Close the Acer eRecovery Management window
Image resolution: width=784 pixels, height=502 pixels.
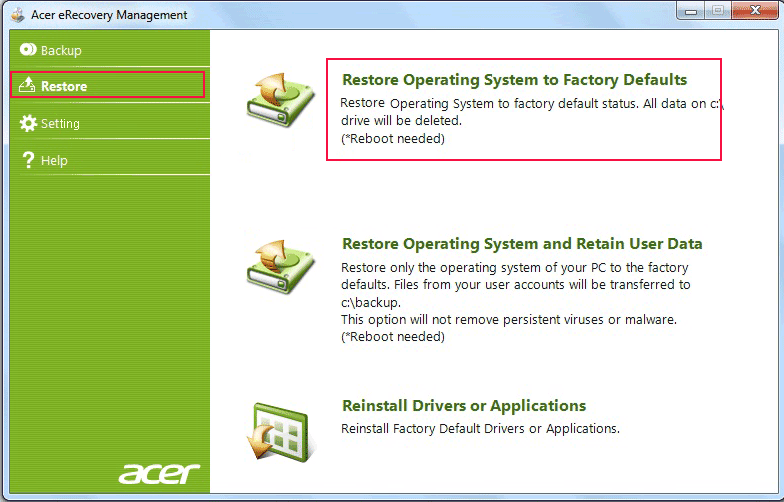click(755, 10)
